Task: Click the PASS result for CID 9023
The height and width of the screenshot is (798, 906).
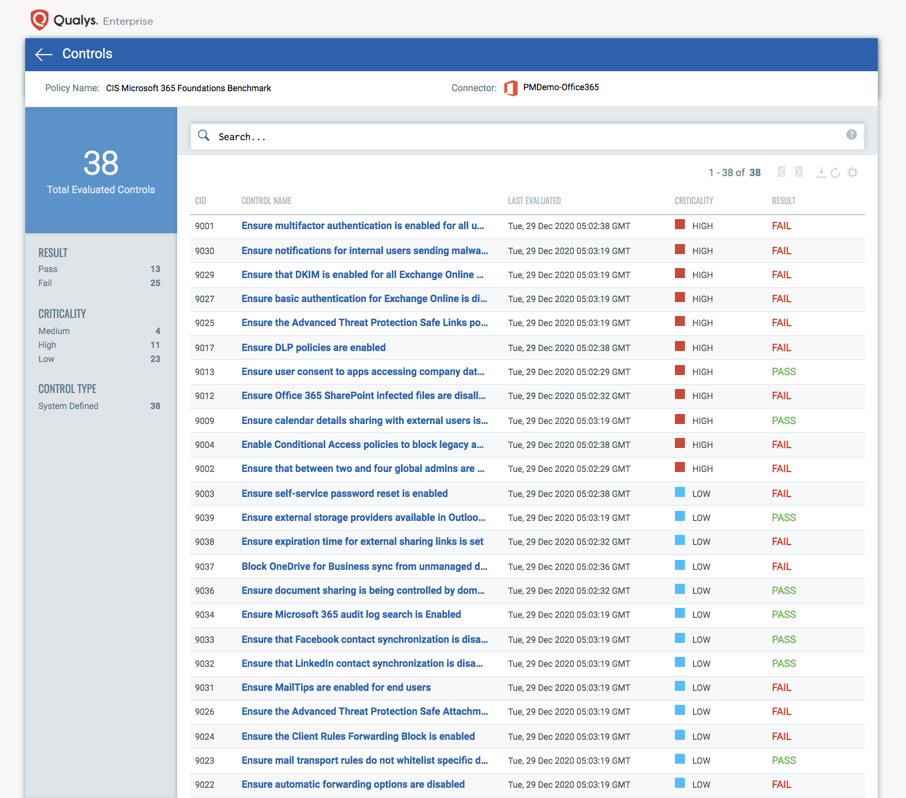Action: coord(784,761)
